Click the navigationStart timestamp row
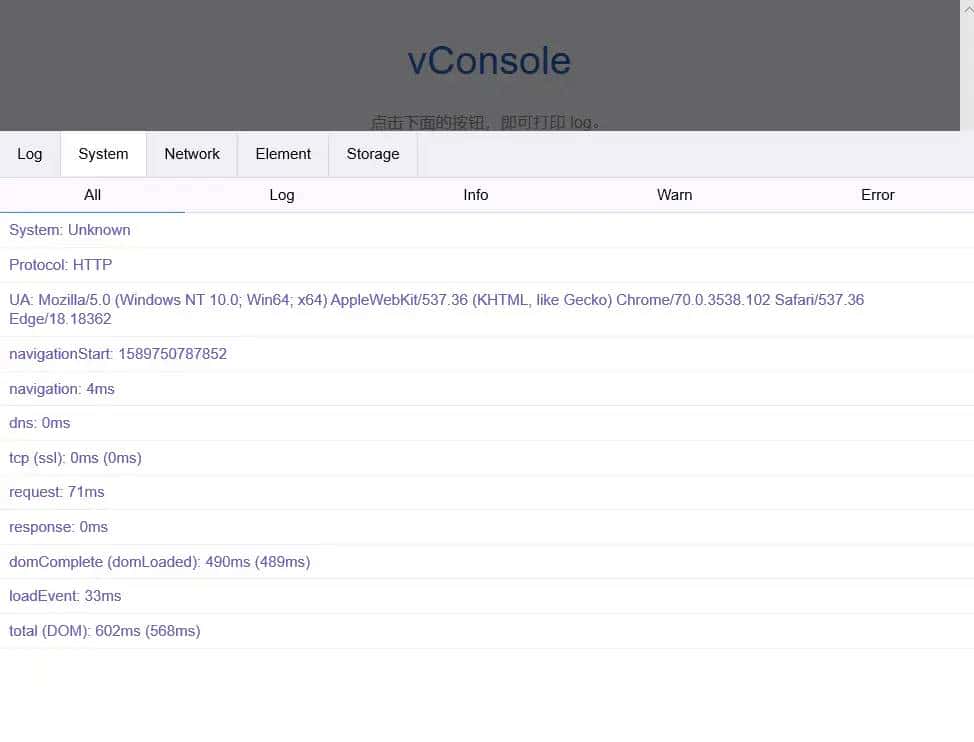974x742 pixels. (x=117, y=354)
